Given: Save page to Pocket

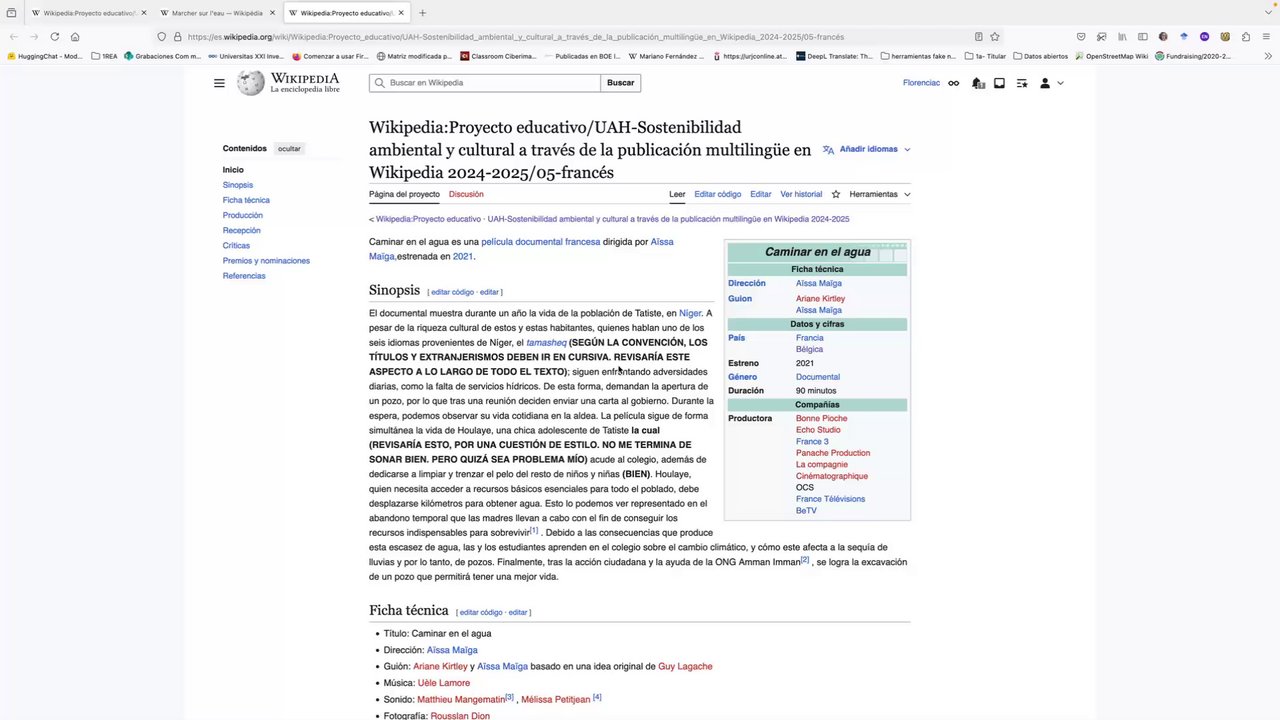Looking at the screenshot, I should coord(1081,37).
